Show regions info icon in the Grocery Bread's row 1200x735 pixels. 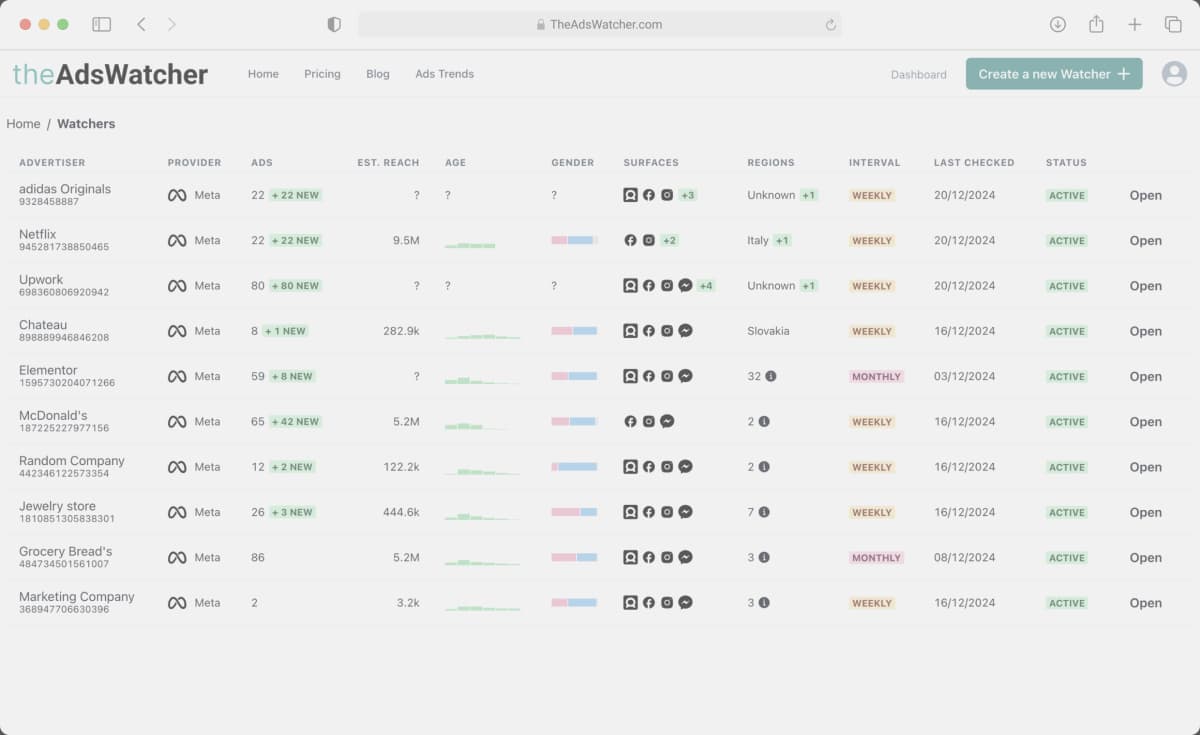[764, 557]
